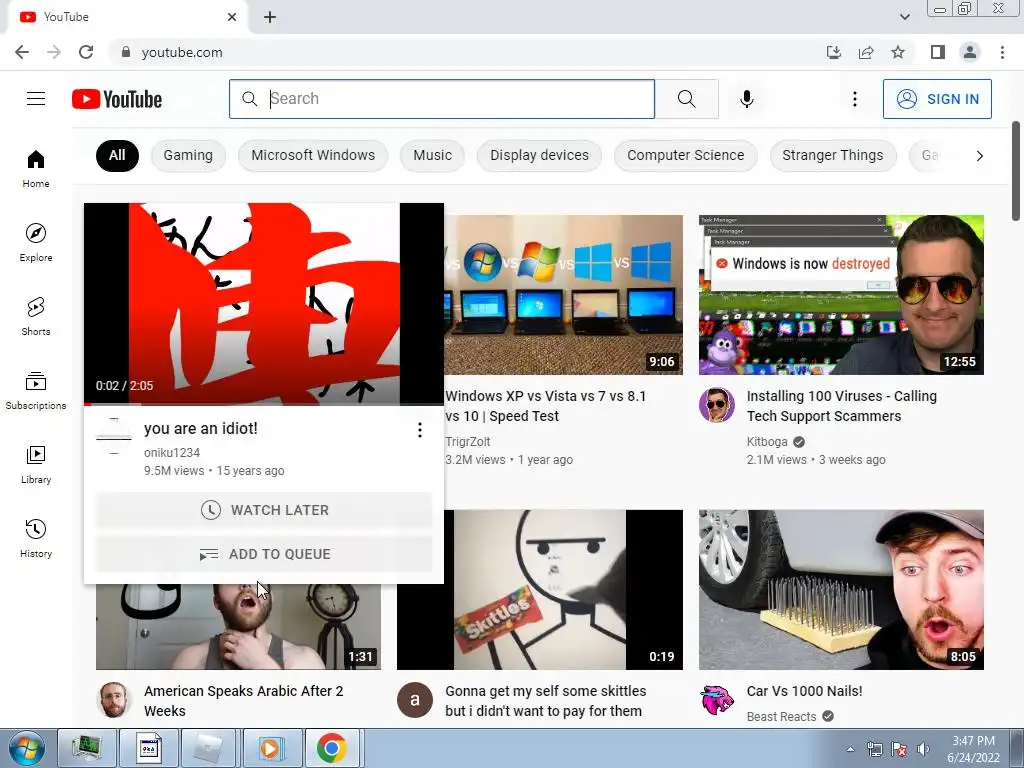Open the YouTube hamburger guide menu
Image resolution: width=1024 pixels, height=768 pixels.
[x=36, y=99]
